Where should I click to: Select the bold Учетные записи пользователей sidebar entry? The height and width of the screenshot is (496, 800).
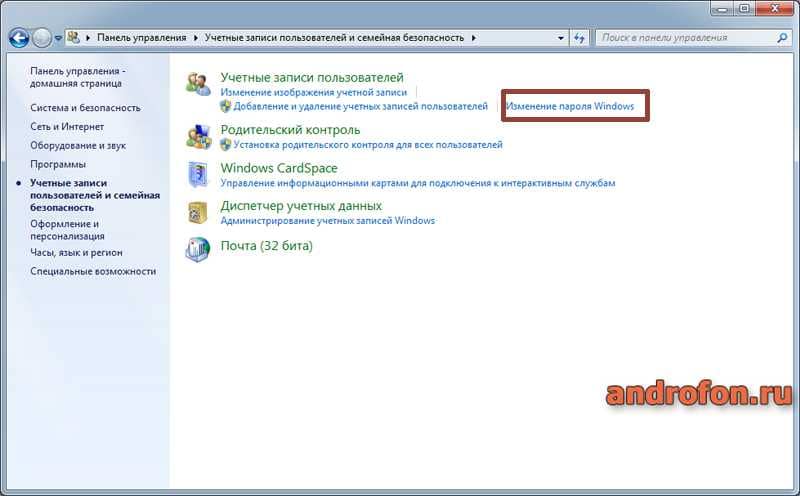[95, 195]
